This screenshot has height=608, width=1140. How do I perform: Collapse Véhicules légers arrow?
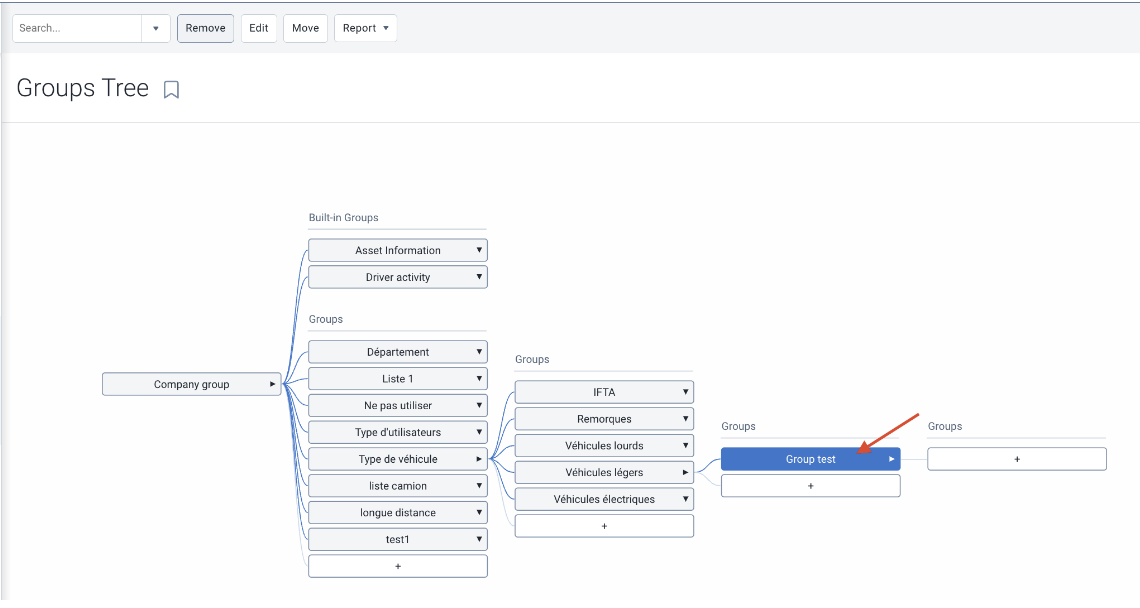(686, 472)
